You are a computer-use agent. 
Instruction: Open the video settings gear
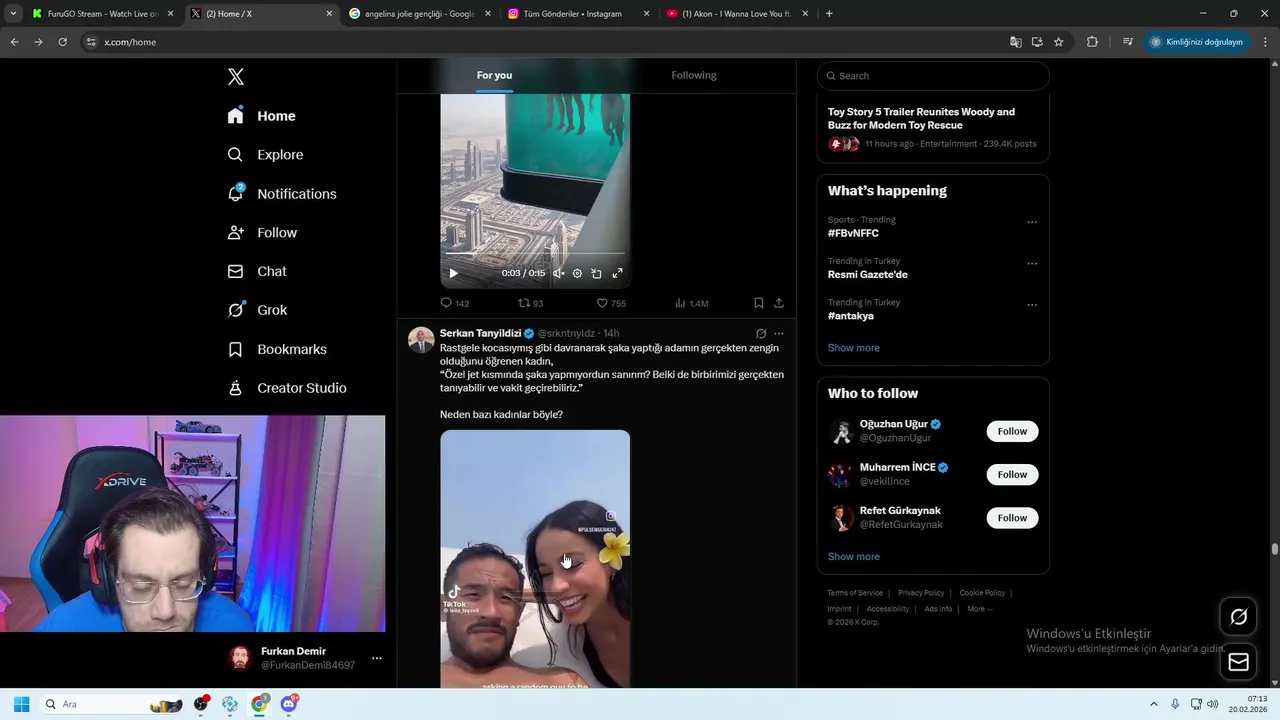pyautogui.click(x=577, y=273)
